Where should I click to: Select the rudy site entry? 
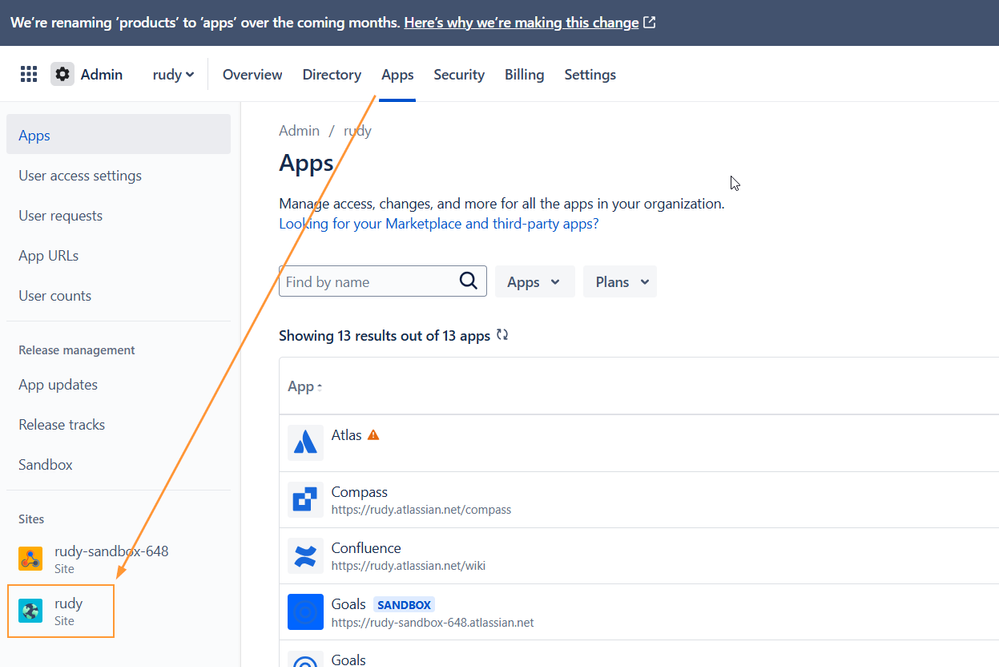(x=61, y=611)
